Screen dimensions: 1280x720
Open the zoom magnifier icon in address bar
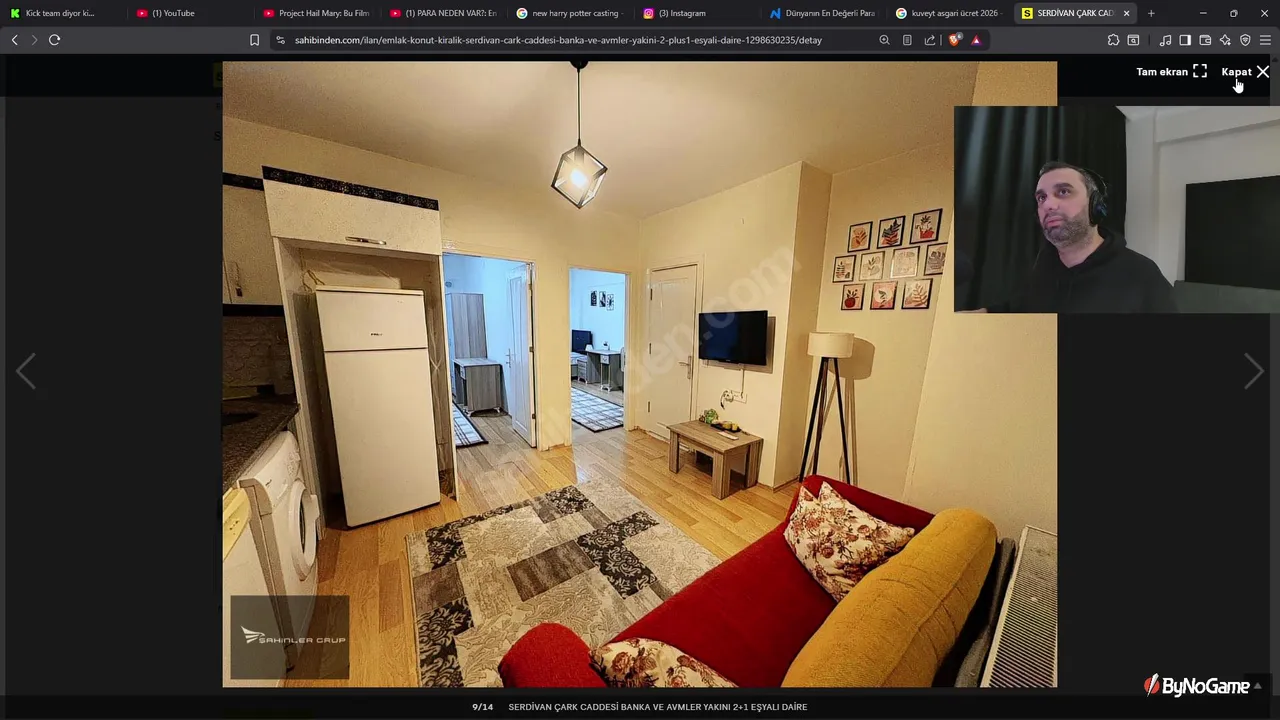[x=884, y=40]
